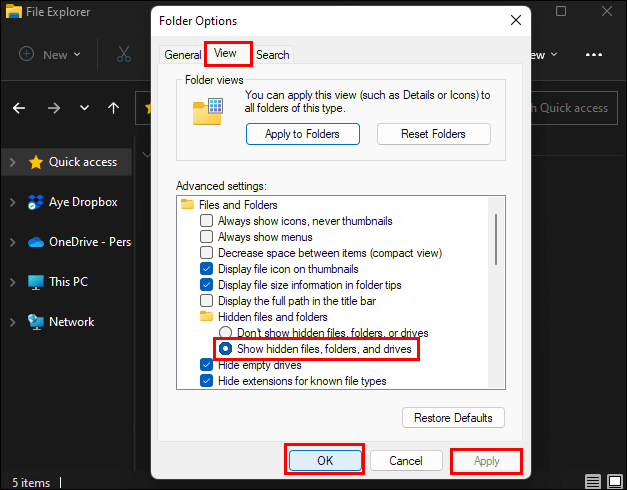
Task: Expand the This PC chevron
Action: click(x=12, y=282)
